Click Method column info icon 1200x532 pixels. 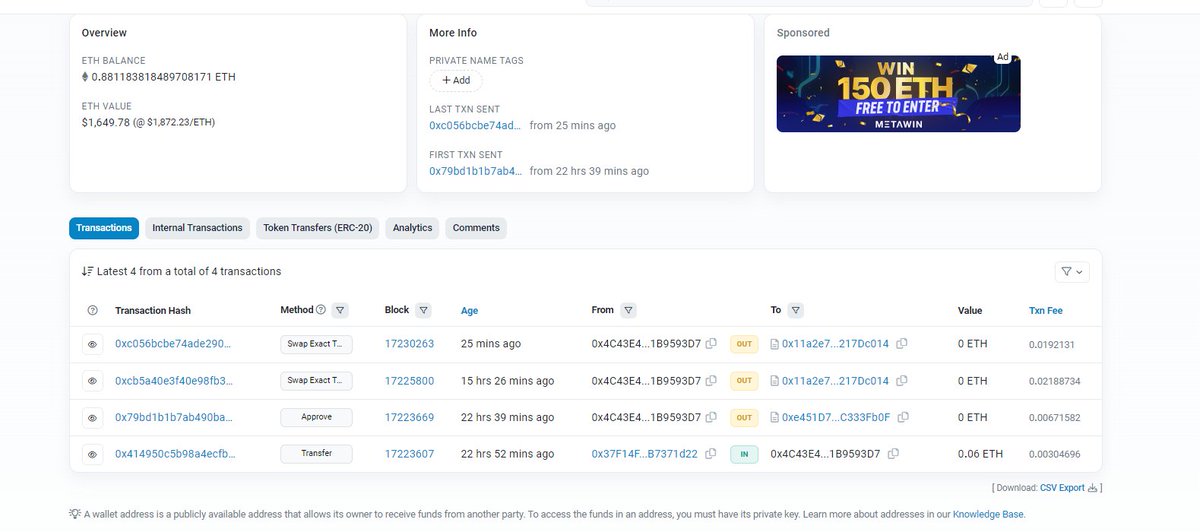pyautogui.click(x=321, y=310)
